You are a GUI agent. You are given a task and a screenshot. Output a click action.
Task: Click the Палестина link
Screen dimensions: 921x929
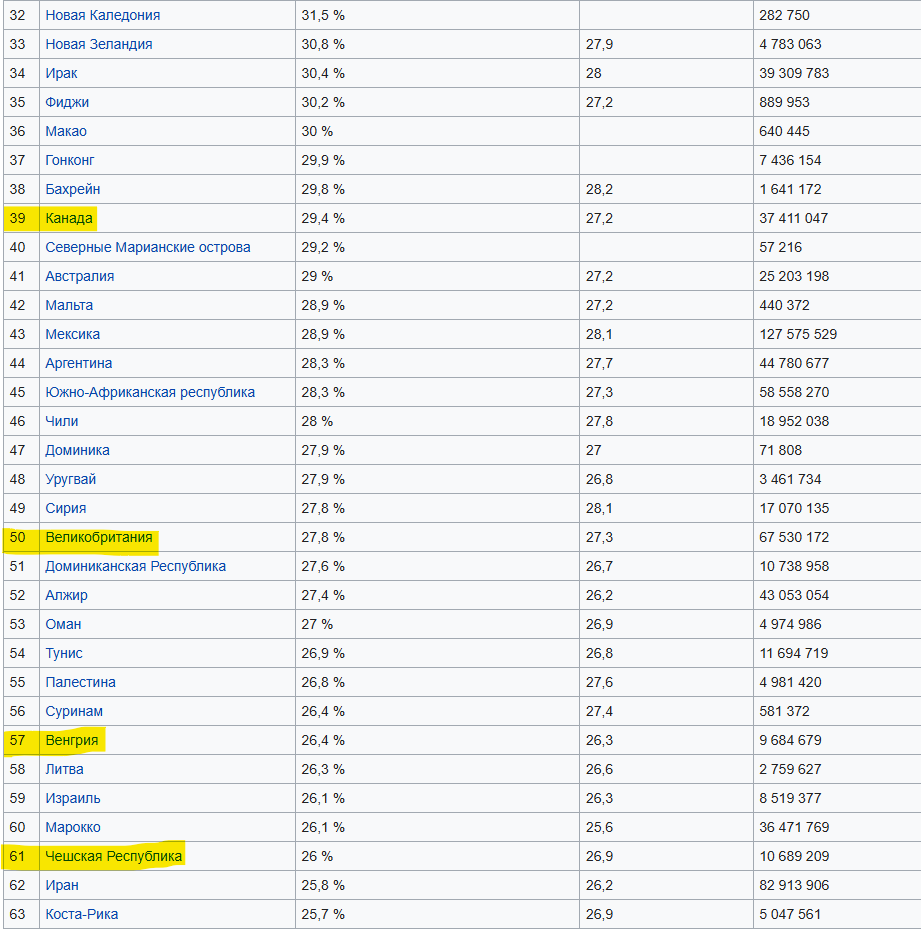80,682
